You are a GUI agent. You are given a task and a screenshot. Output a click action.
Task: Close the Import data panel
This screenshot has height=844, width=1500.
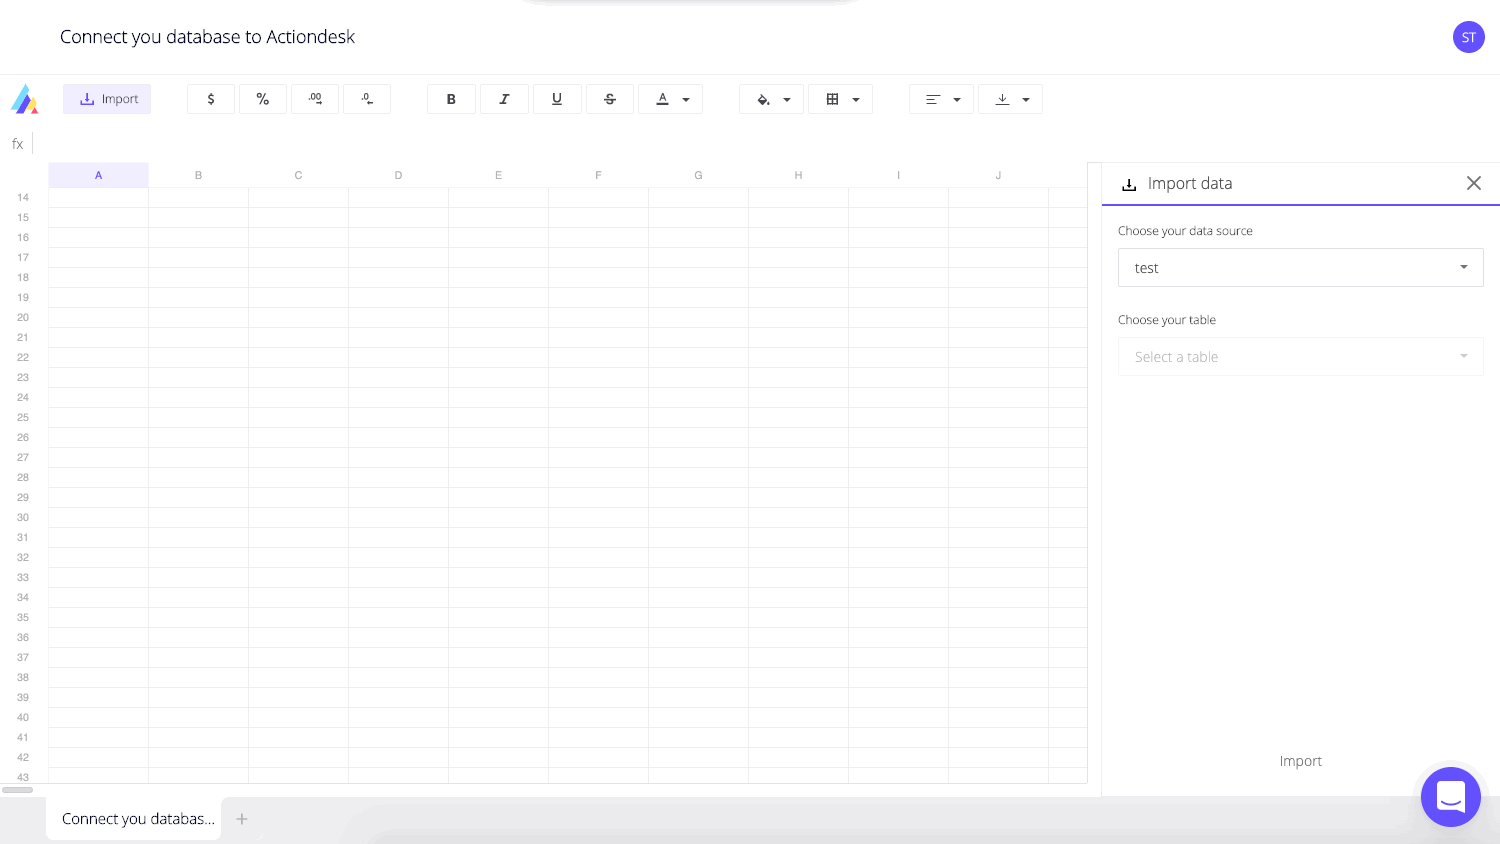pos(1473,183)
